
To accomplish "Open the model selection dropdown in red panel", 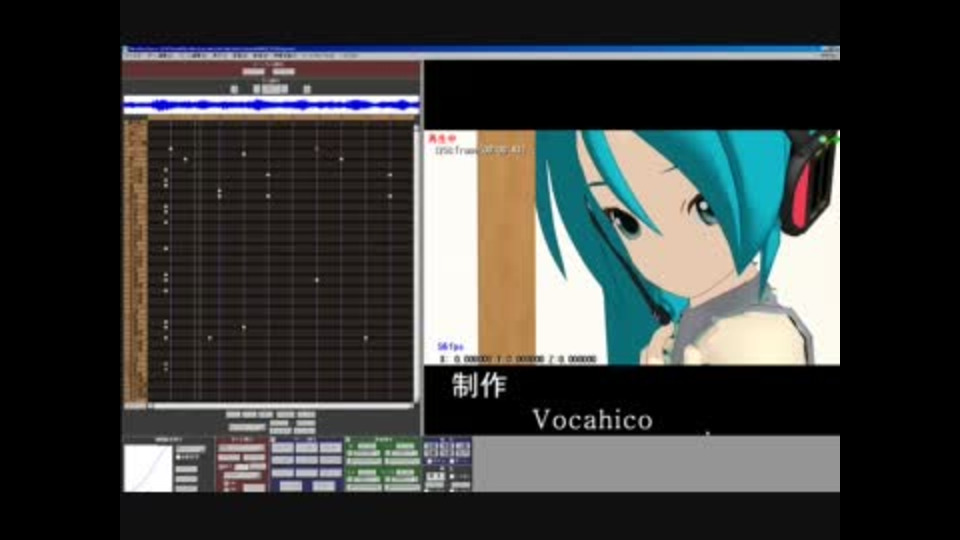I will click(242, 448).
